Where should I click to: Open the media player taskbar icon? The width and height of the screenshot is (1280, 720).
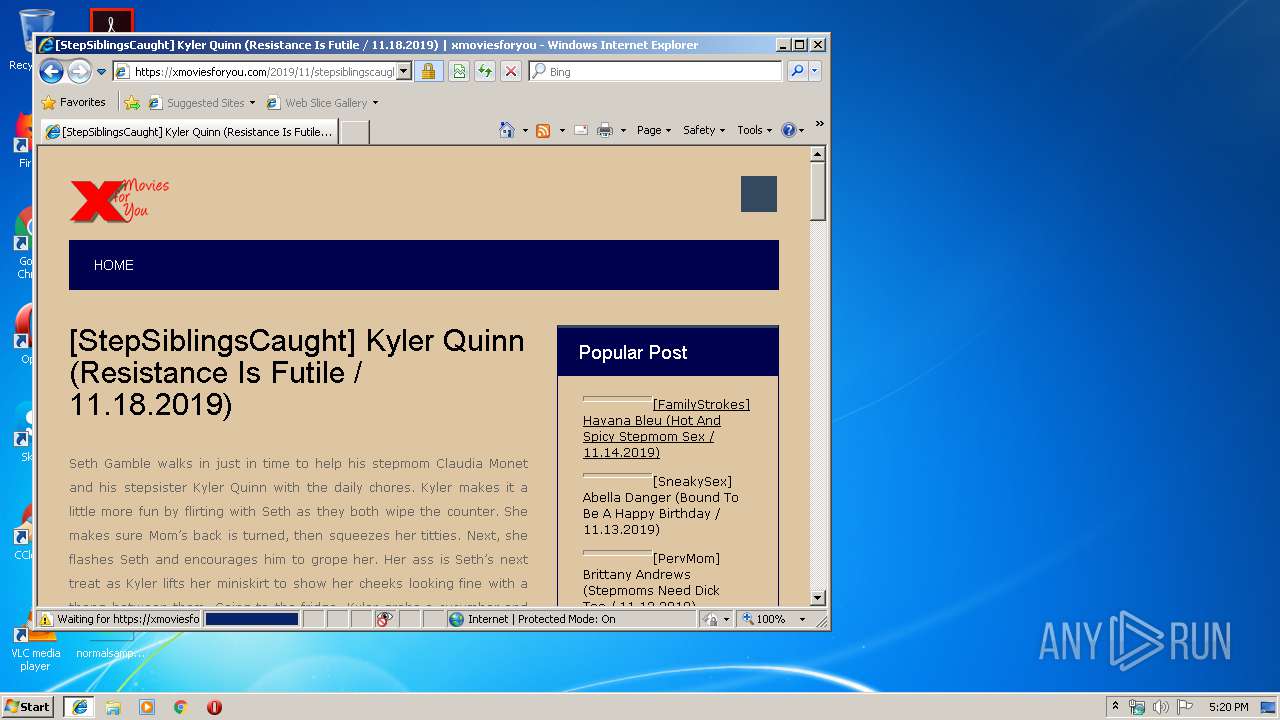click(147, 707)
